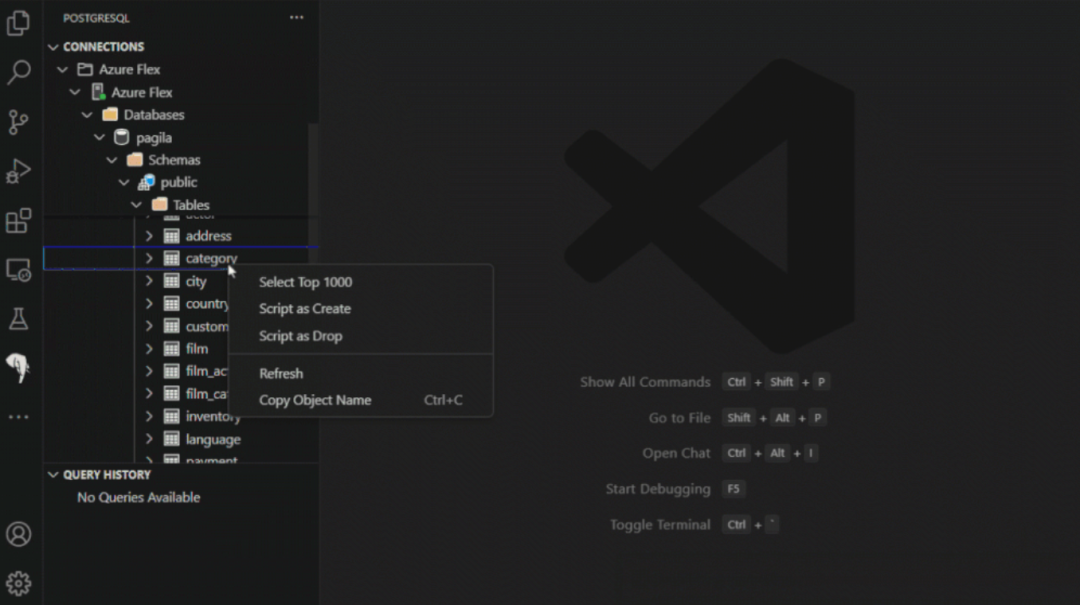The height and width of the screenshot is (605, 1080).
Task: Open the Manage settings gear
Action: point(19,584)
